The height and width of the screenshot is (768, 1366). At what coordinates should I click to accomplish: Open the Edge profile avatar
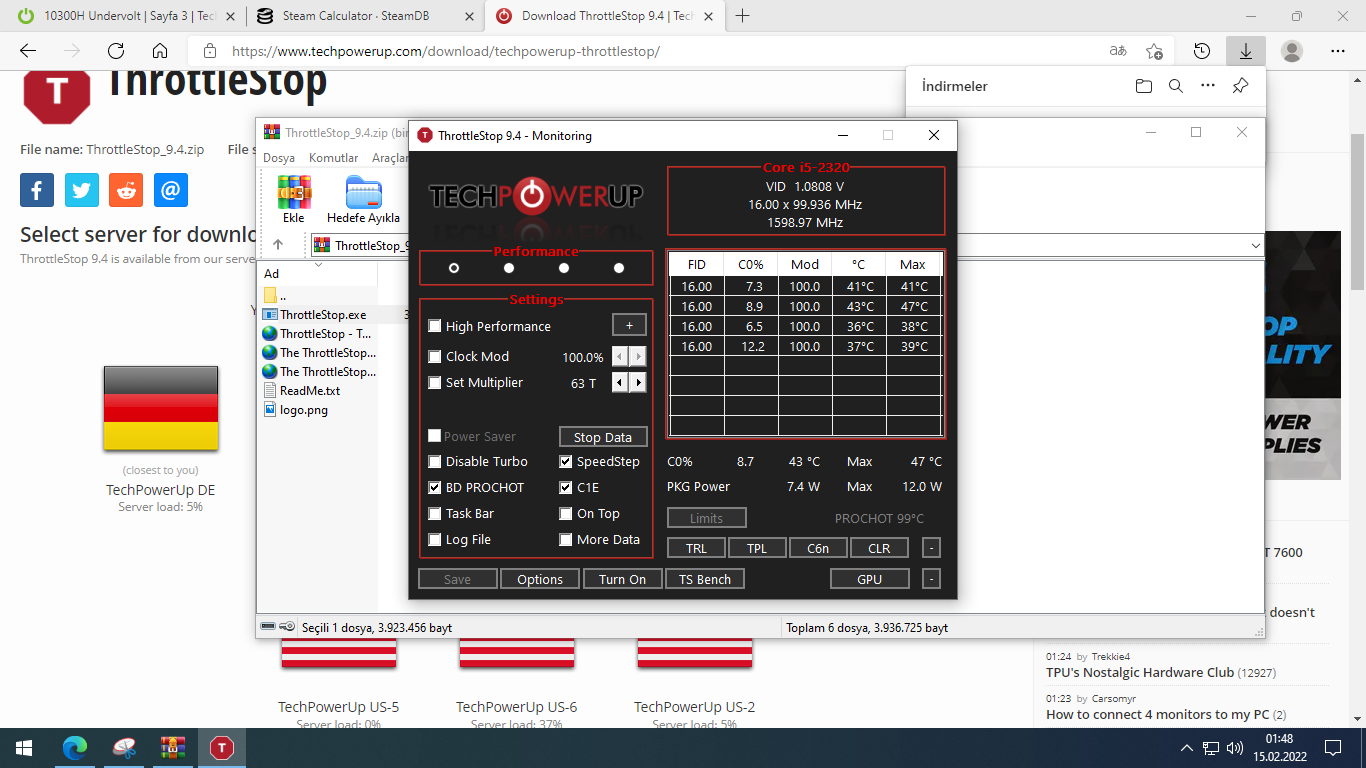(1292, 51)
